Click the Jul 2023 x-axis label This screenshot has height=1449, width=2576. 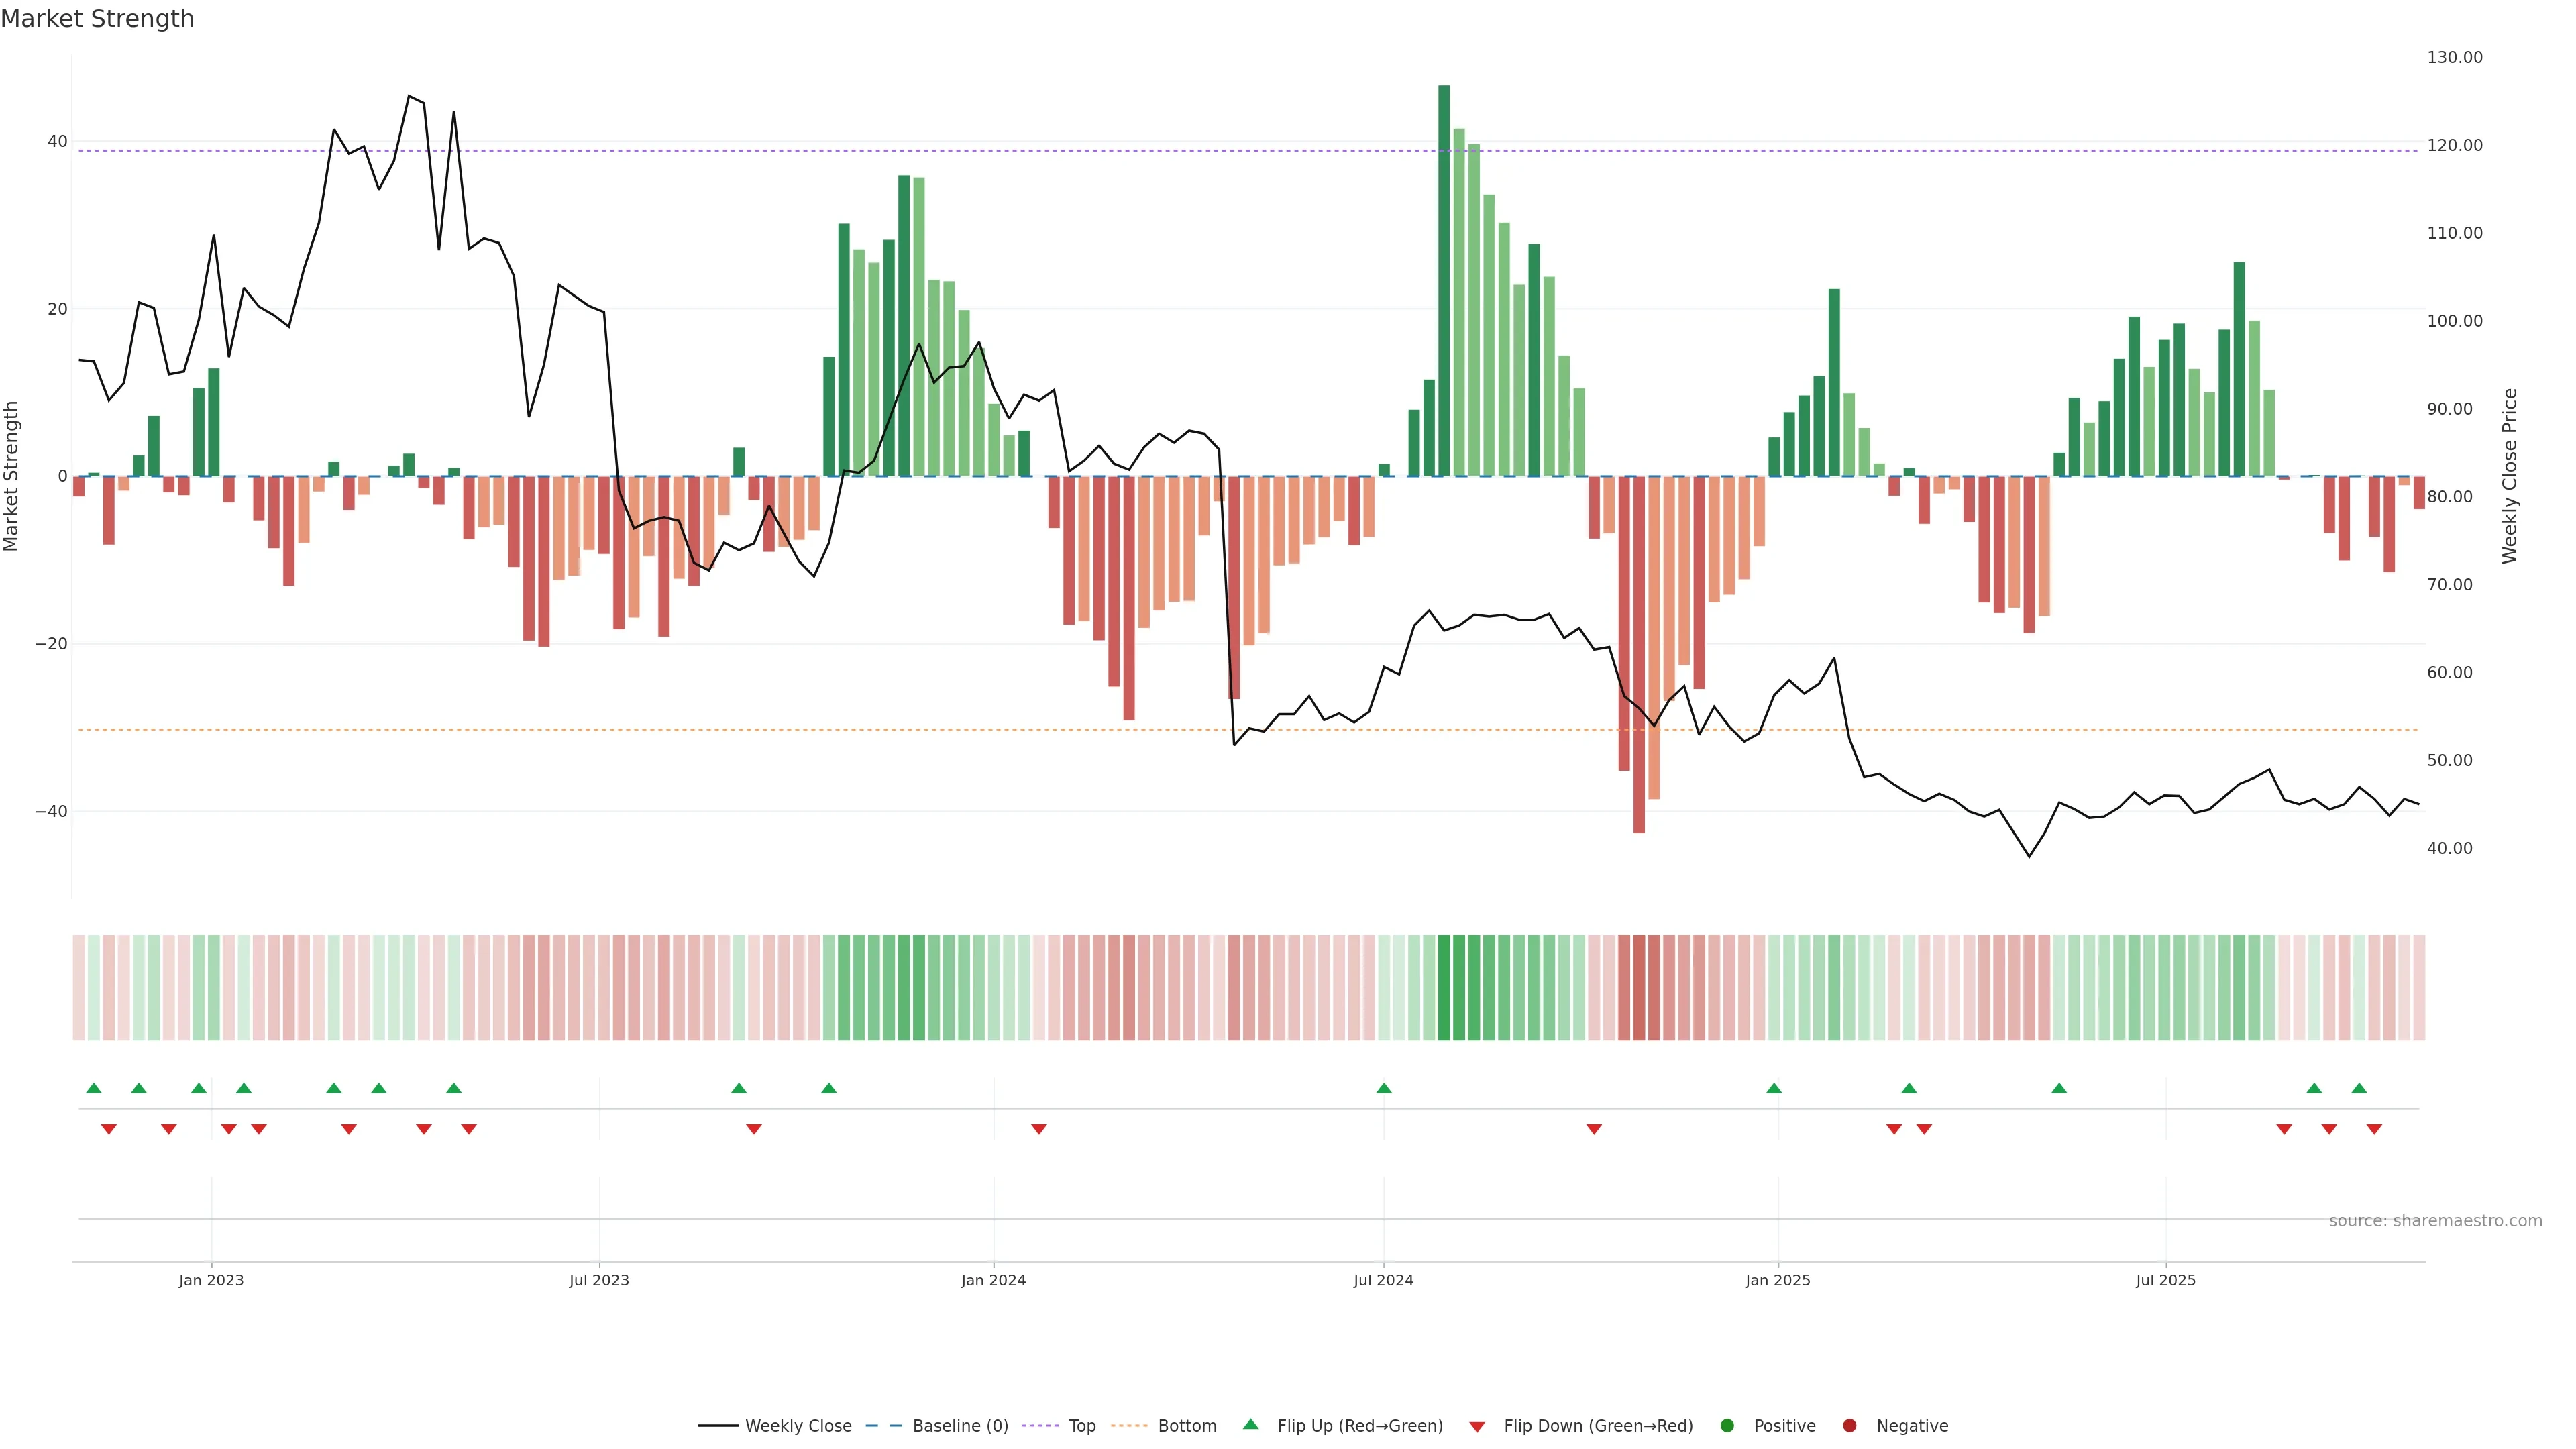coord(599,1280)
